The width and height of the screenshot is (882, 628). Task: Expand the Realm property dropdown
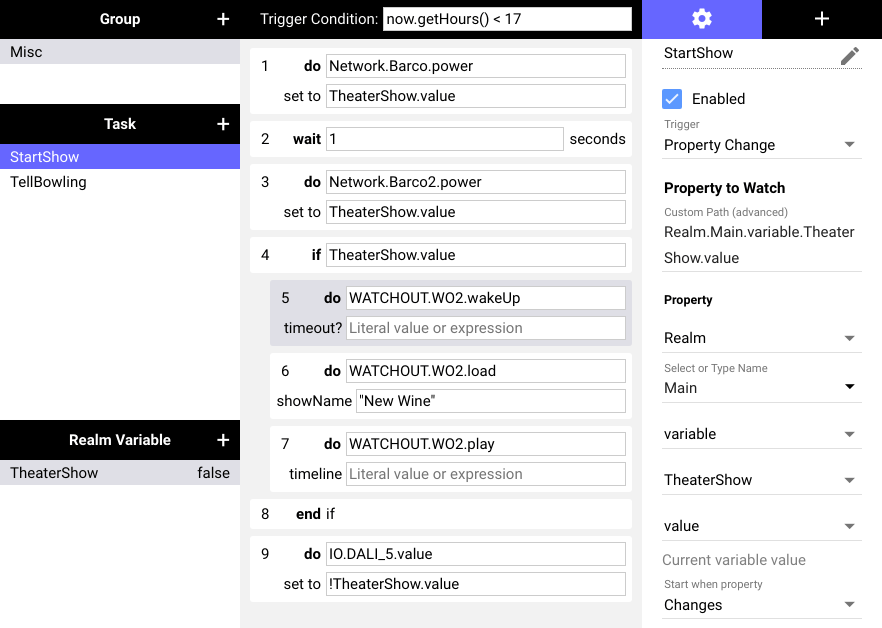tap(762, 338)
